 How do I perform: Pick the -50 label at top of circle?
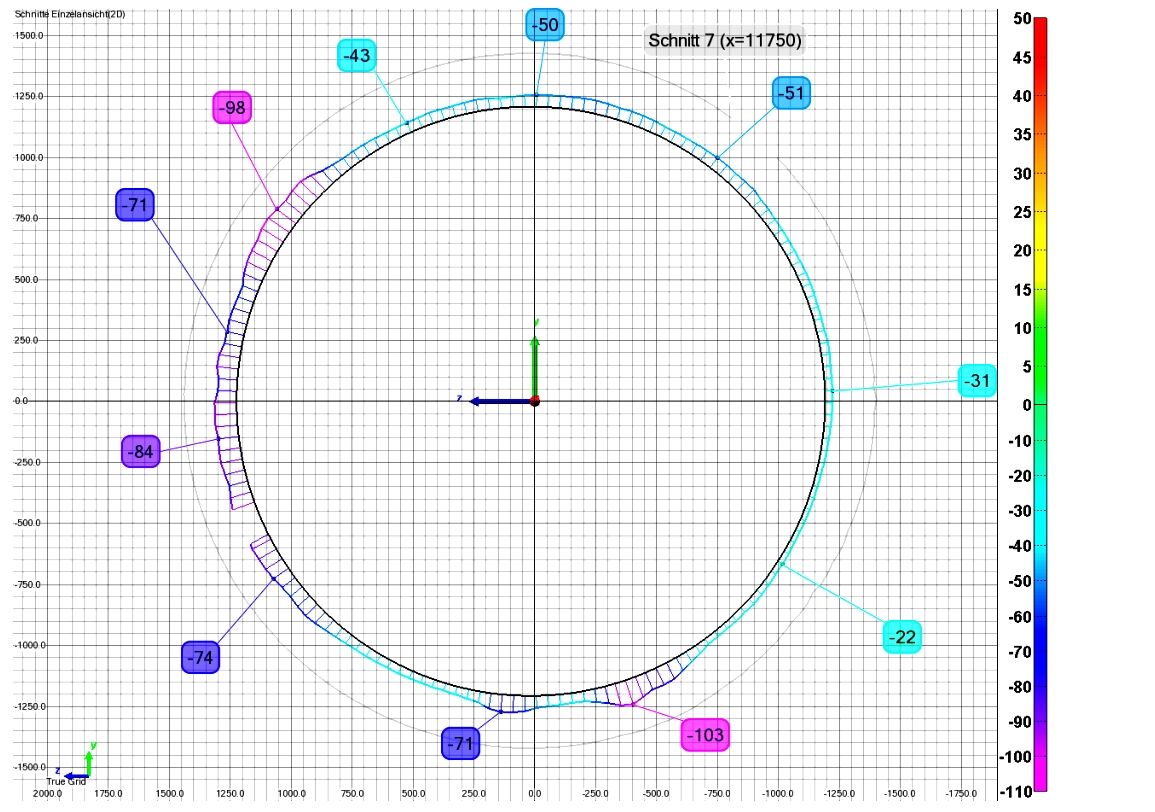pos(545,25)
